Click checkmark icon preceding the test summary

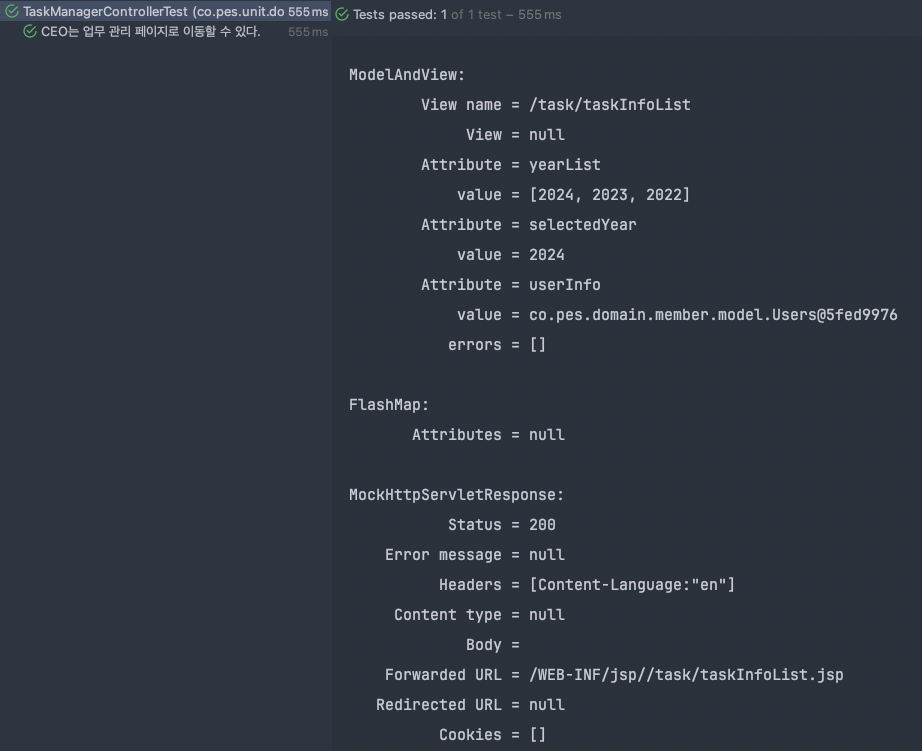click(341, 14)
